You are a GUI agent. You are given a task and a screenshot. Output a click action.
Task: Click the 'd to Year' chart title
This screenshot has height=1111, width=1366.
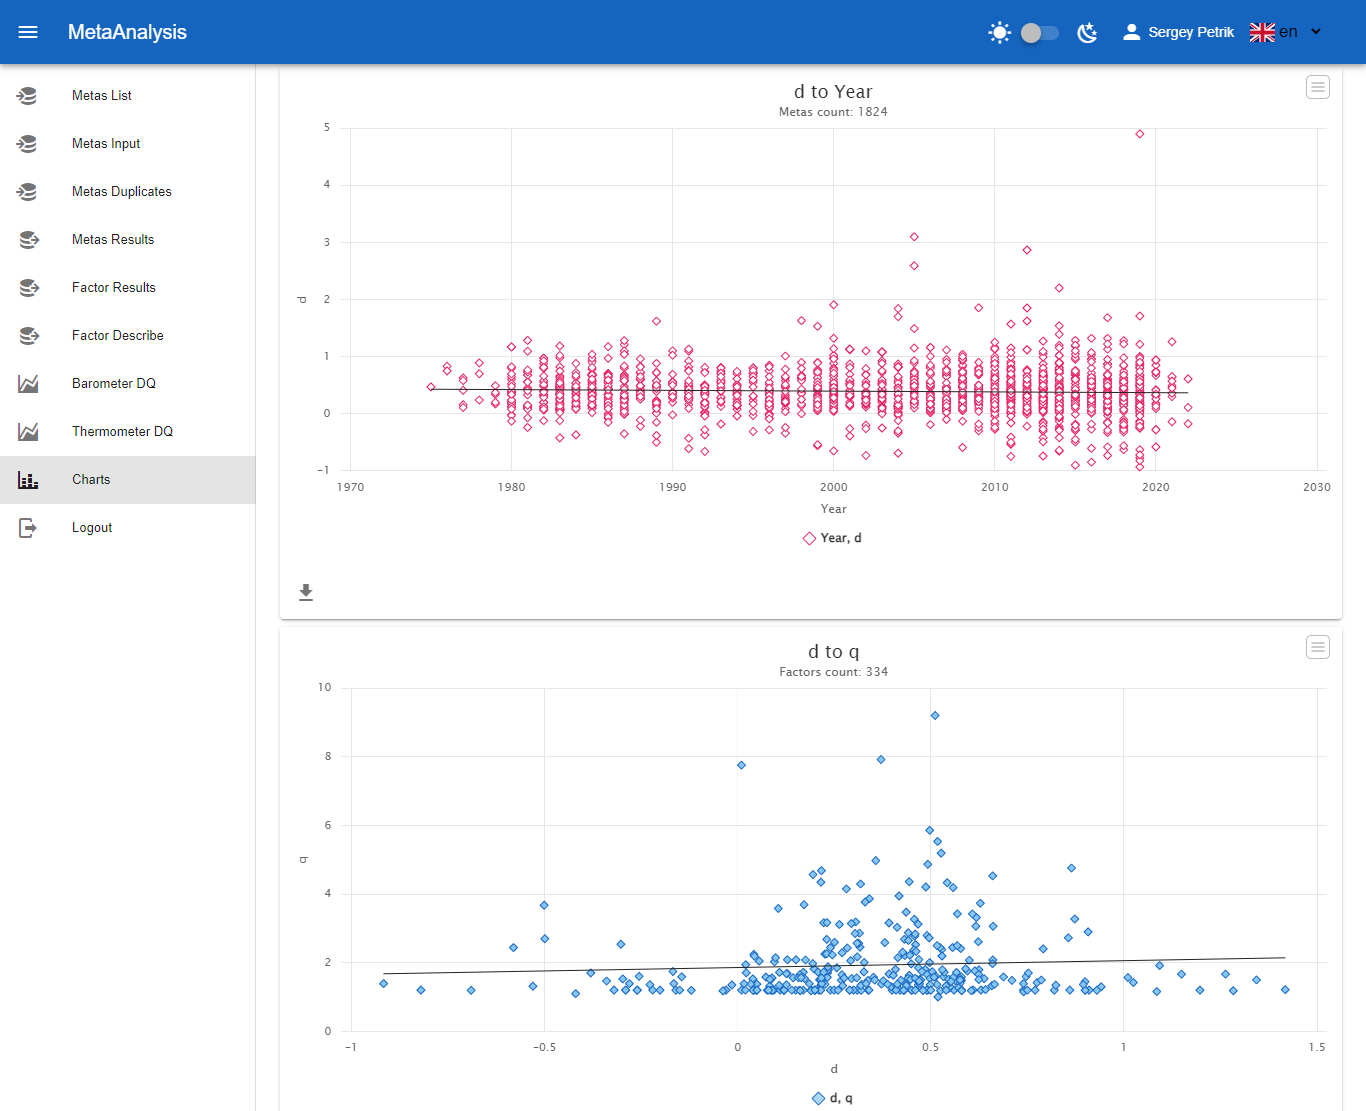coord(833,92)
